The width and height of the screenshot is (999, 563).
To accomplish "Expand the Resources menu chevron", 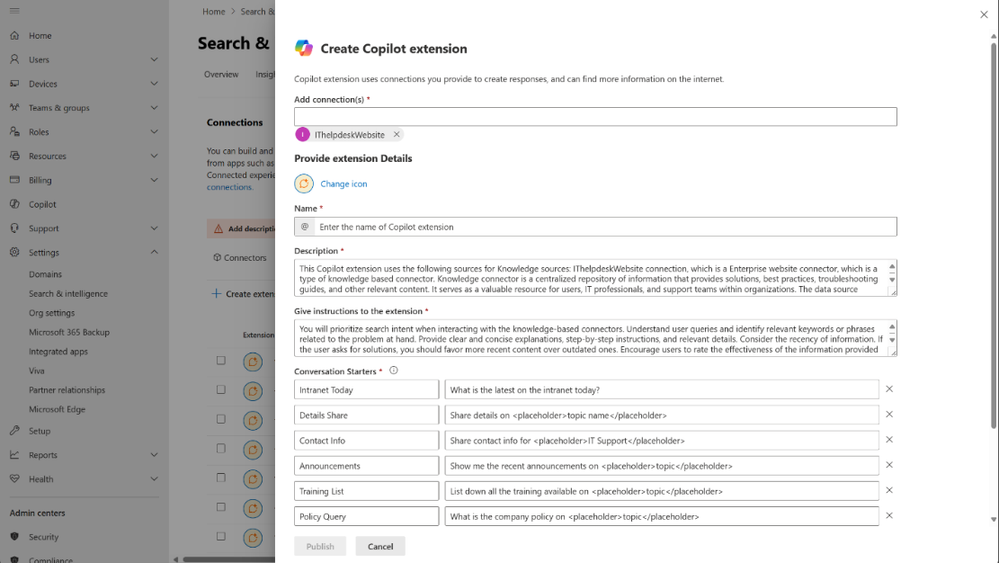I will (154, 156).
